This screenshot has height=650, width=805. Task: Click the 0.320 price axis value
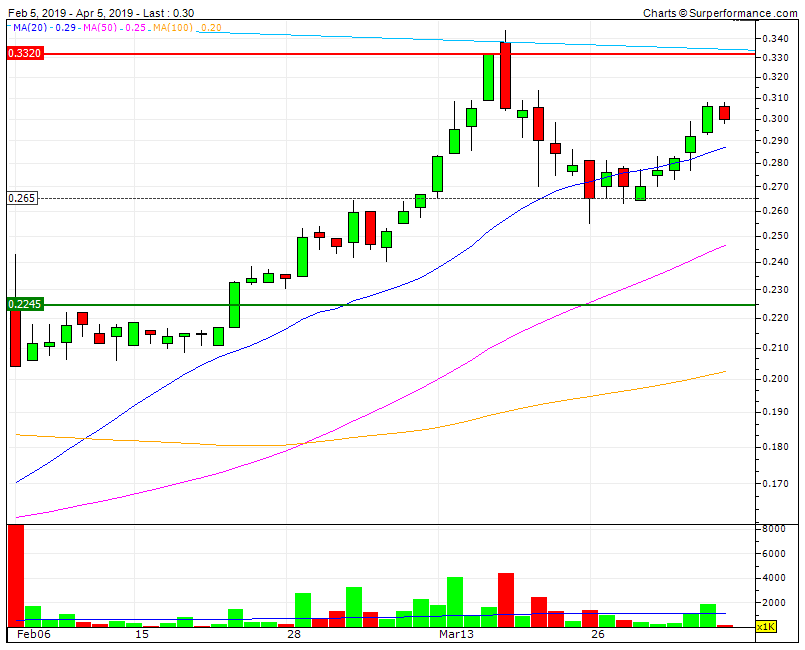click(775, 77)
